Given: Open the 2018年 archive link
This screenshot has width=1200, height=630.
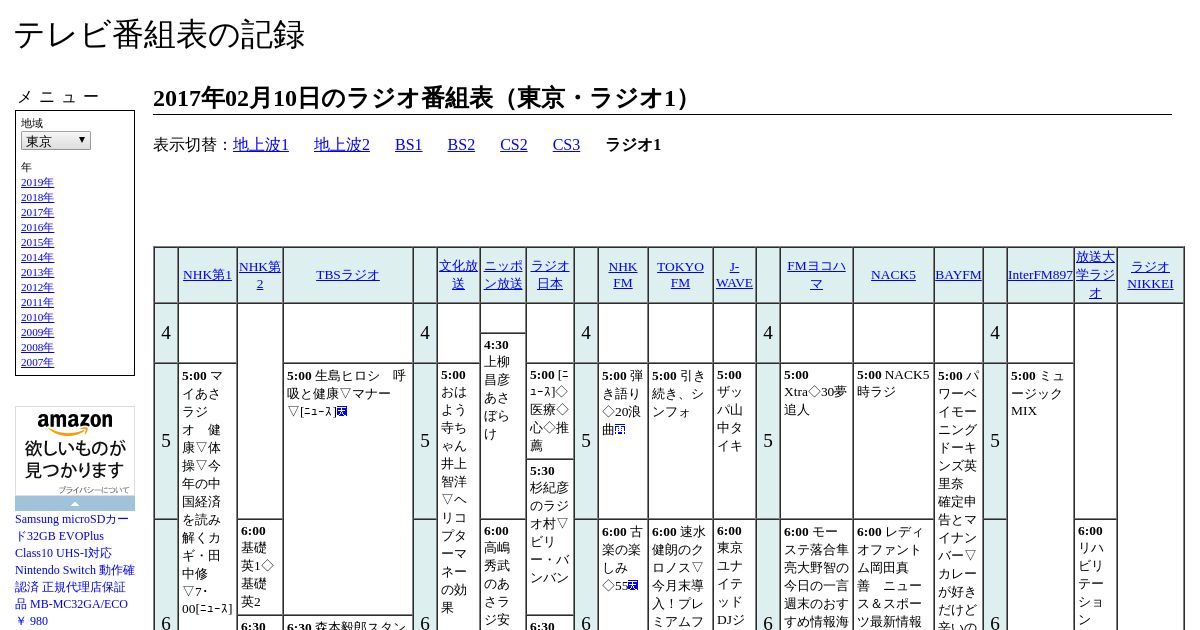Looking at the screenshot, I should (37, 197).
